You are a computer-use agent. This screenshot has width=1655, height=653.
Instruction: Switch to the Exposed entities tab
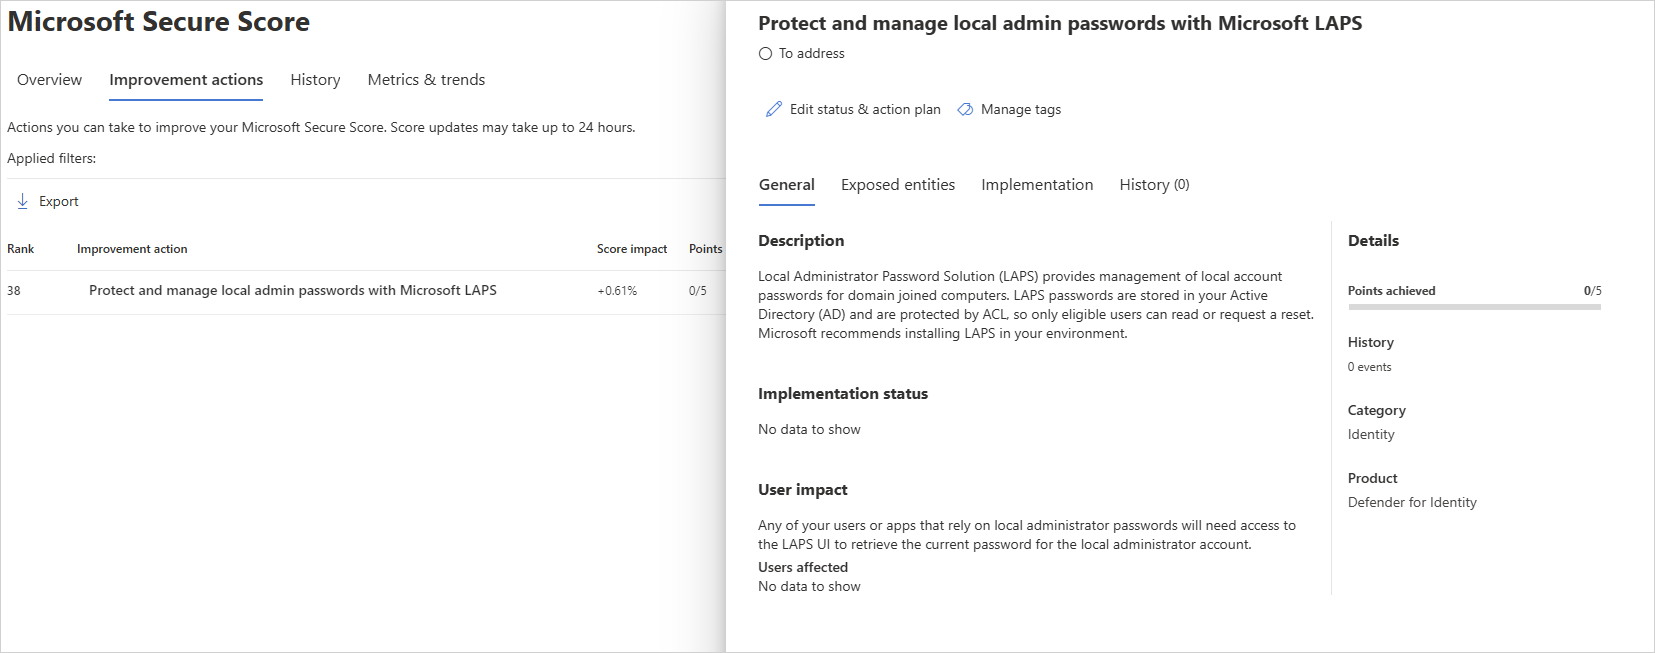(x=897, y=185)
